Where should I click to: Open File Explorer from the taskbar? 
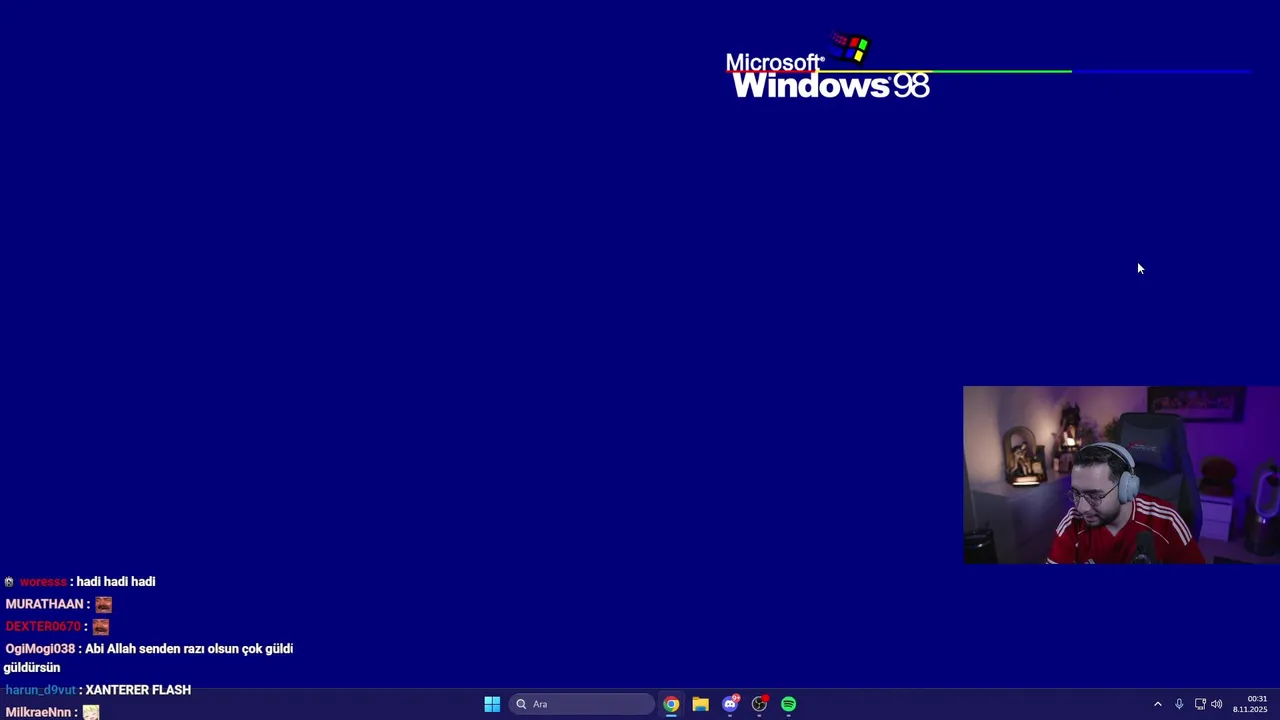tap(700, 704)
